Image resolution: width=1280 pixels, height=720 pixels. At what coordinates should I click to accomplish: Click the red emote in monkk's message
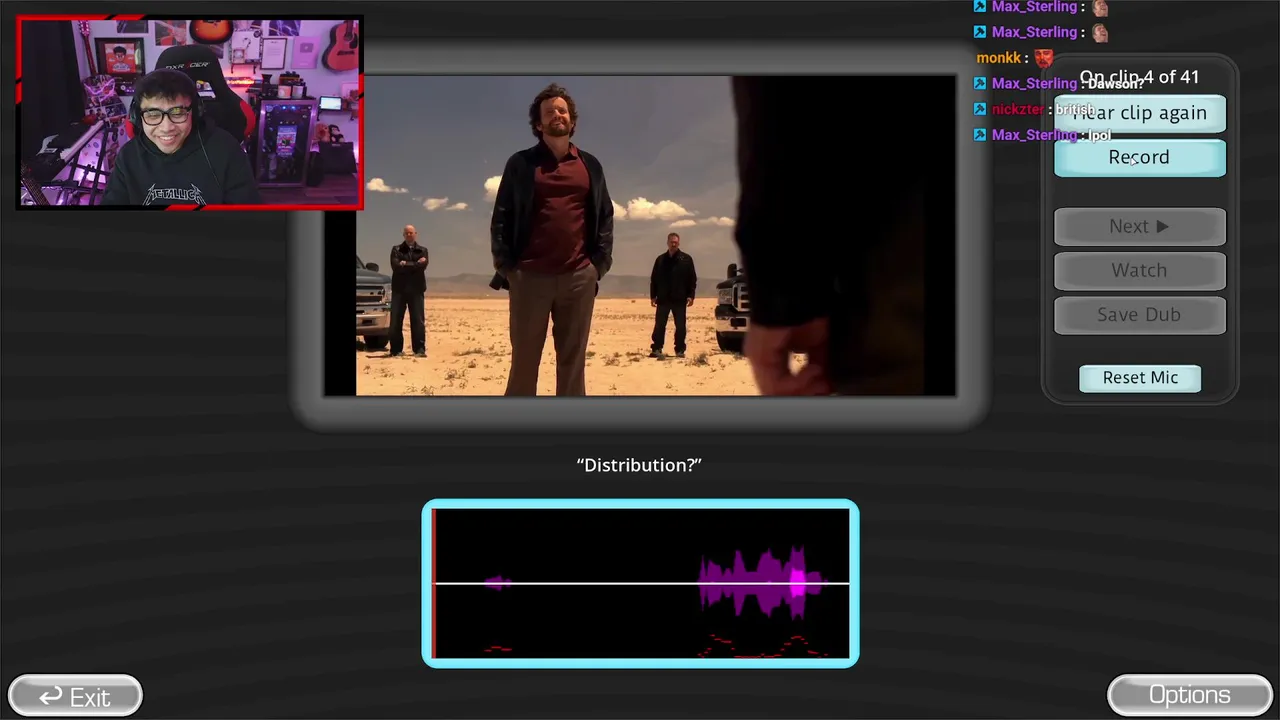[x=1044, y=58]
